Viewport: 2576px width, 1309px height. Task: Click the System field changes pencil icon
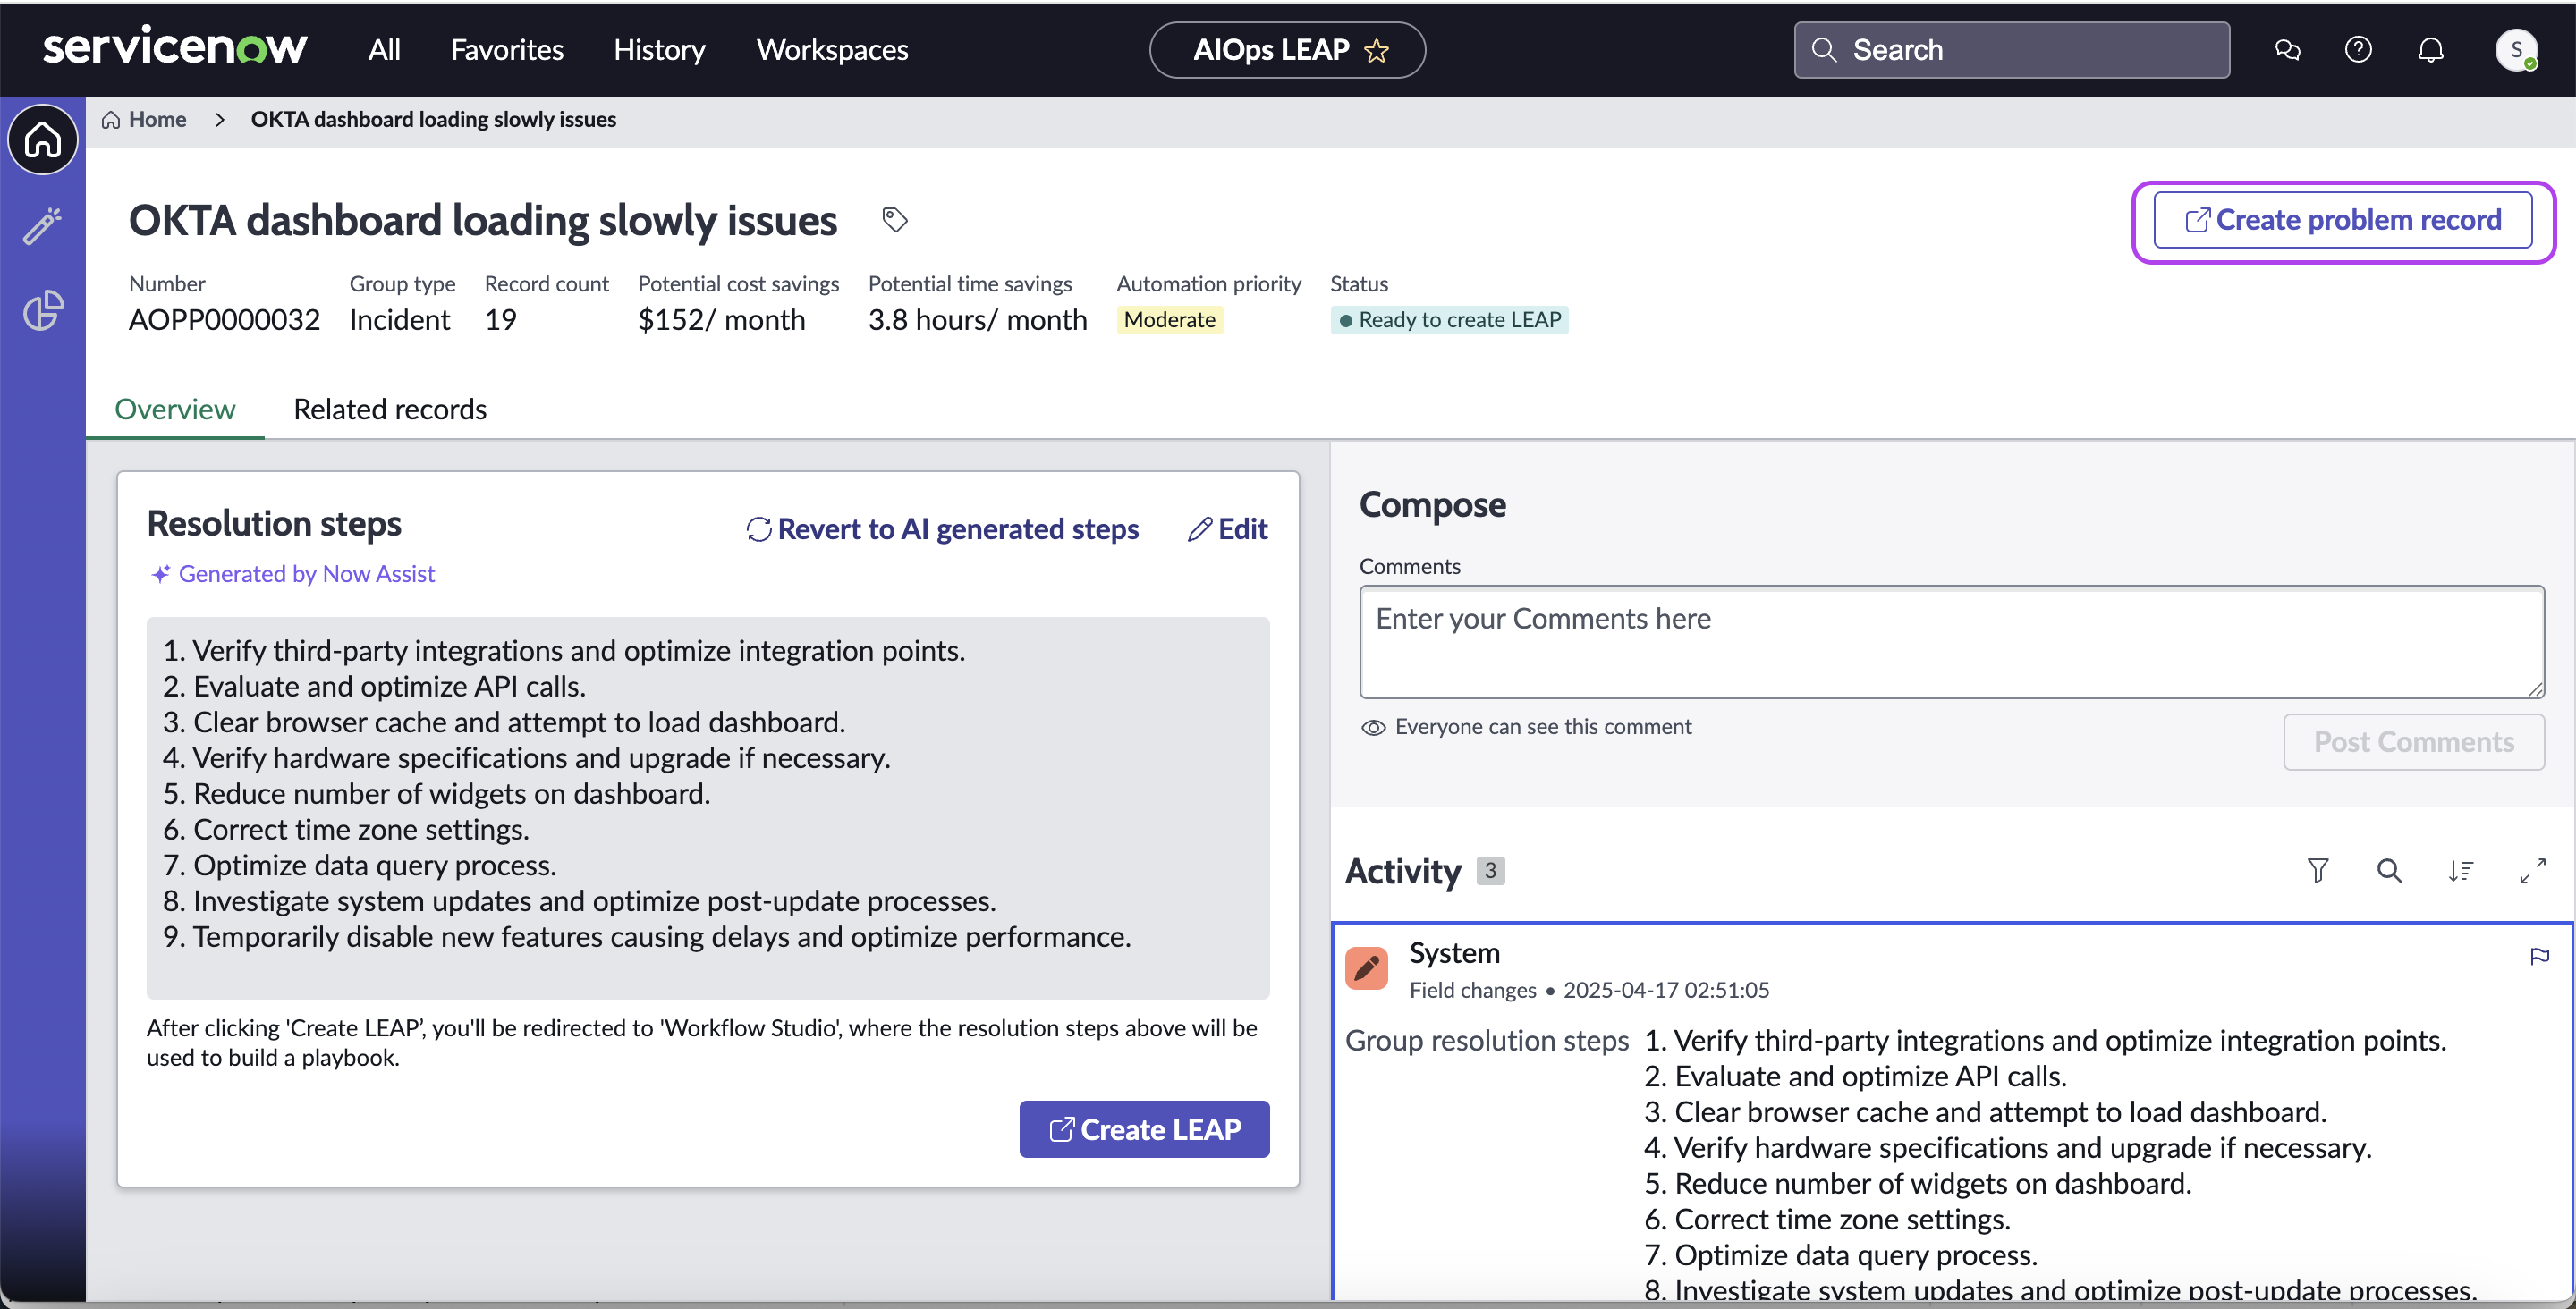1367,968
